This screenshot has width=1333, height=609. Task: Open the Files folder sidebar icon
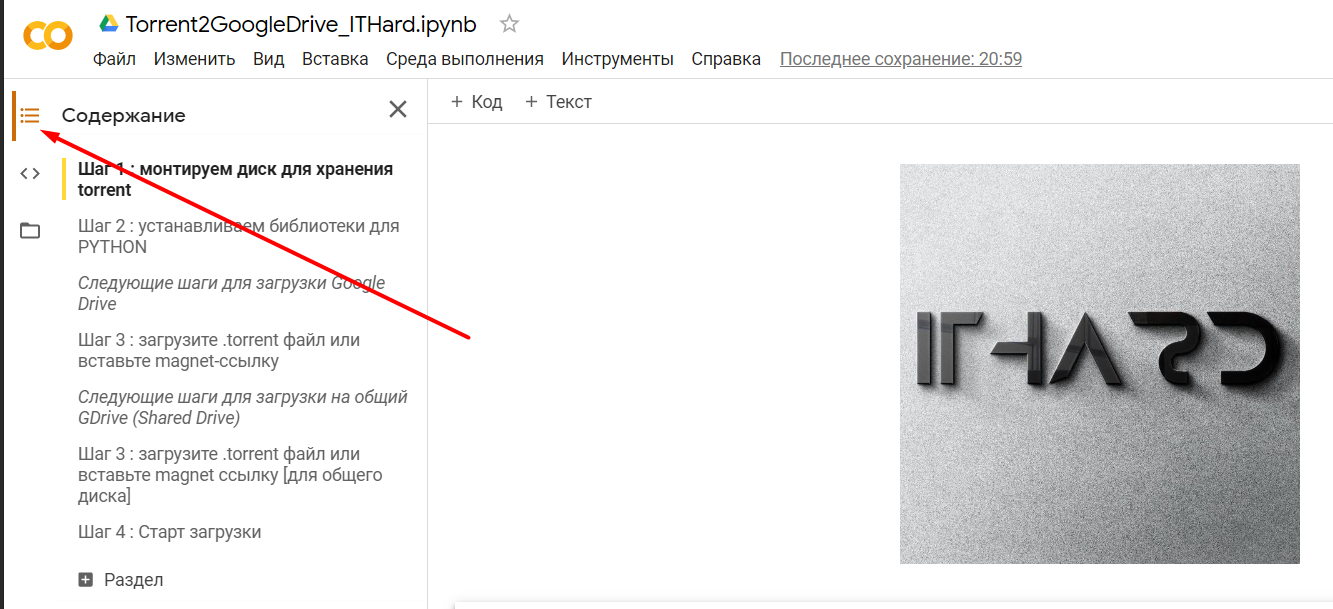(x=30, y=231)
